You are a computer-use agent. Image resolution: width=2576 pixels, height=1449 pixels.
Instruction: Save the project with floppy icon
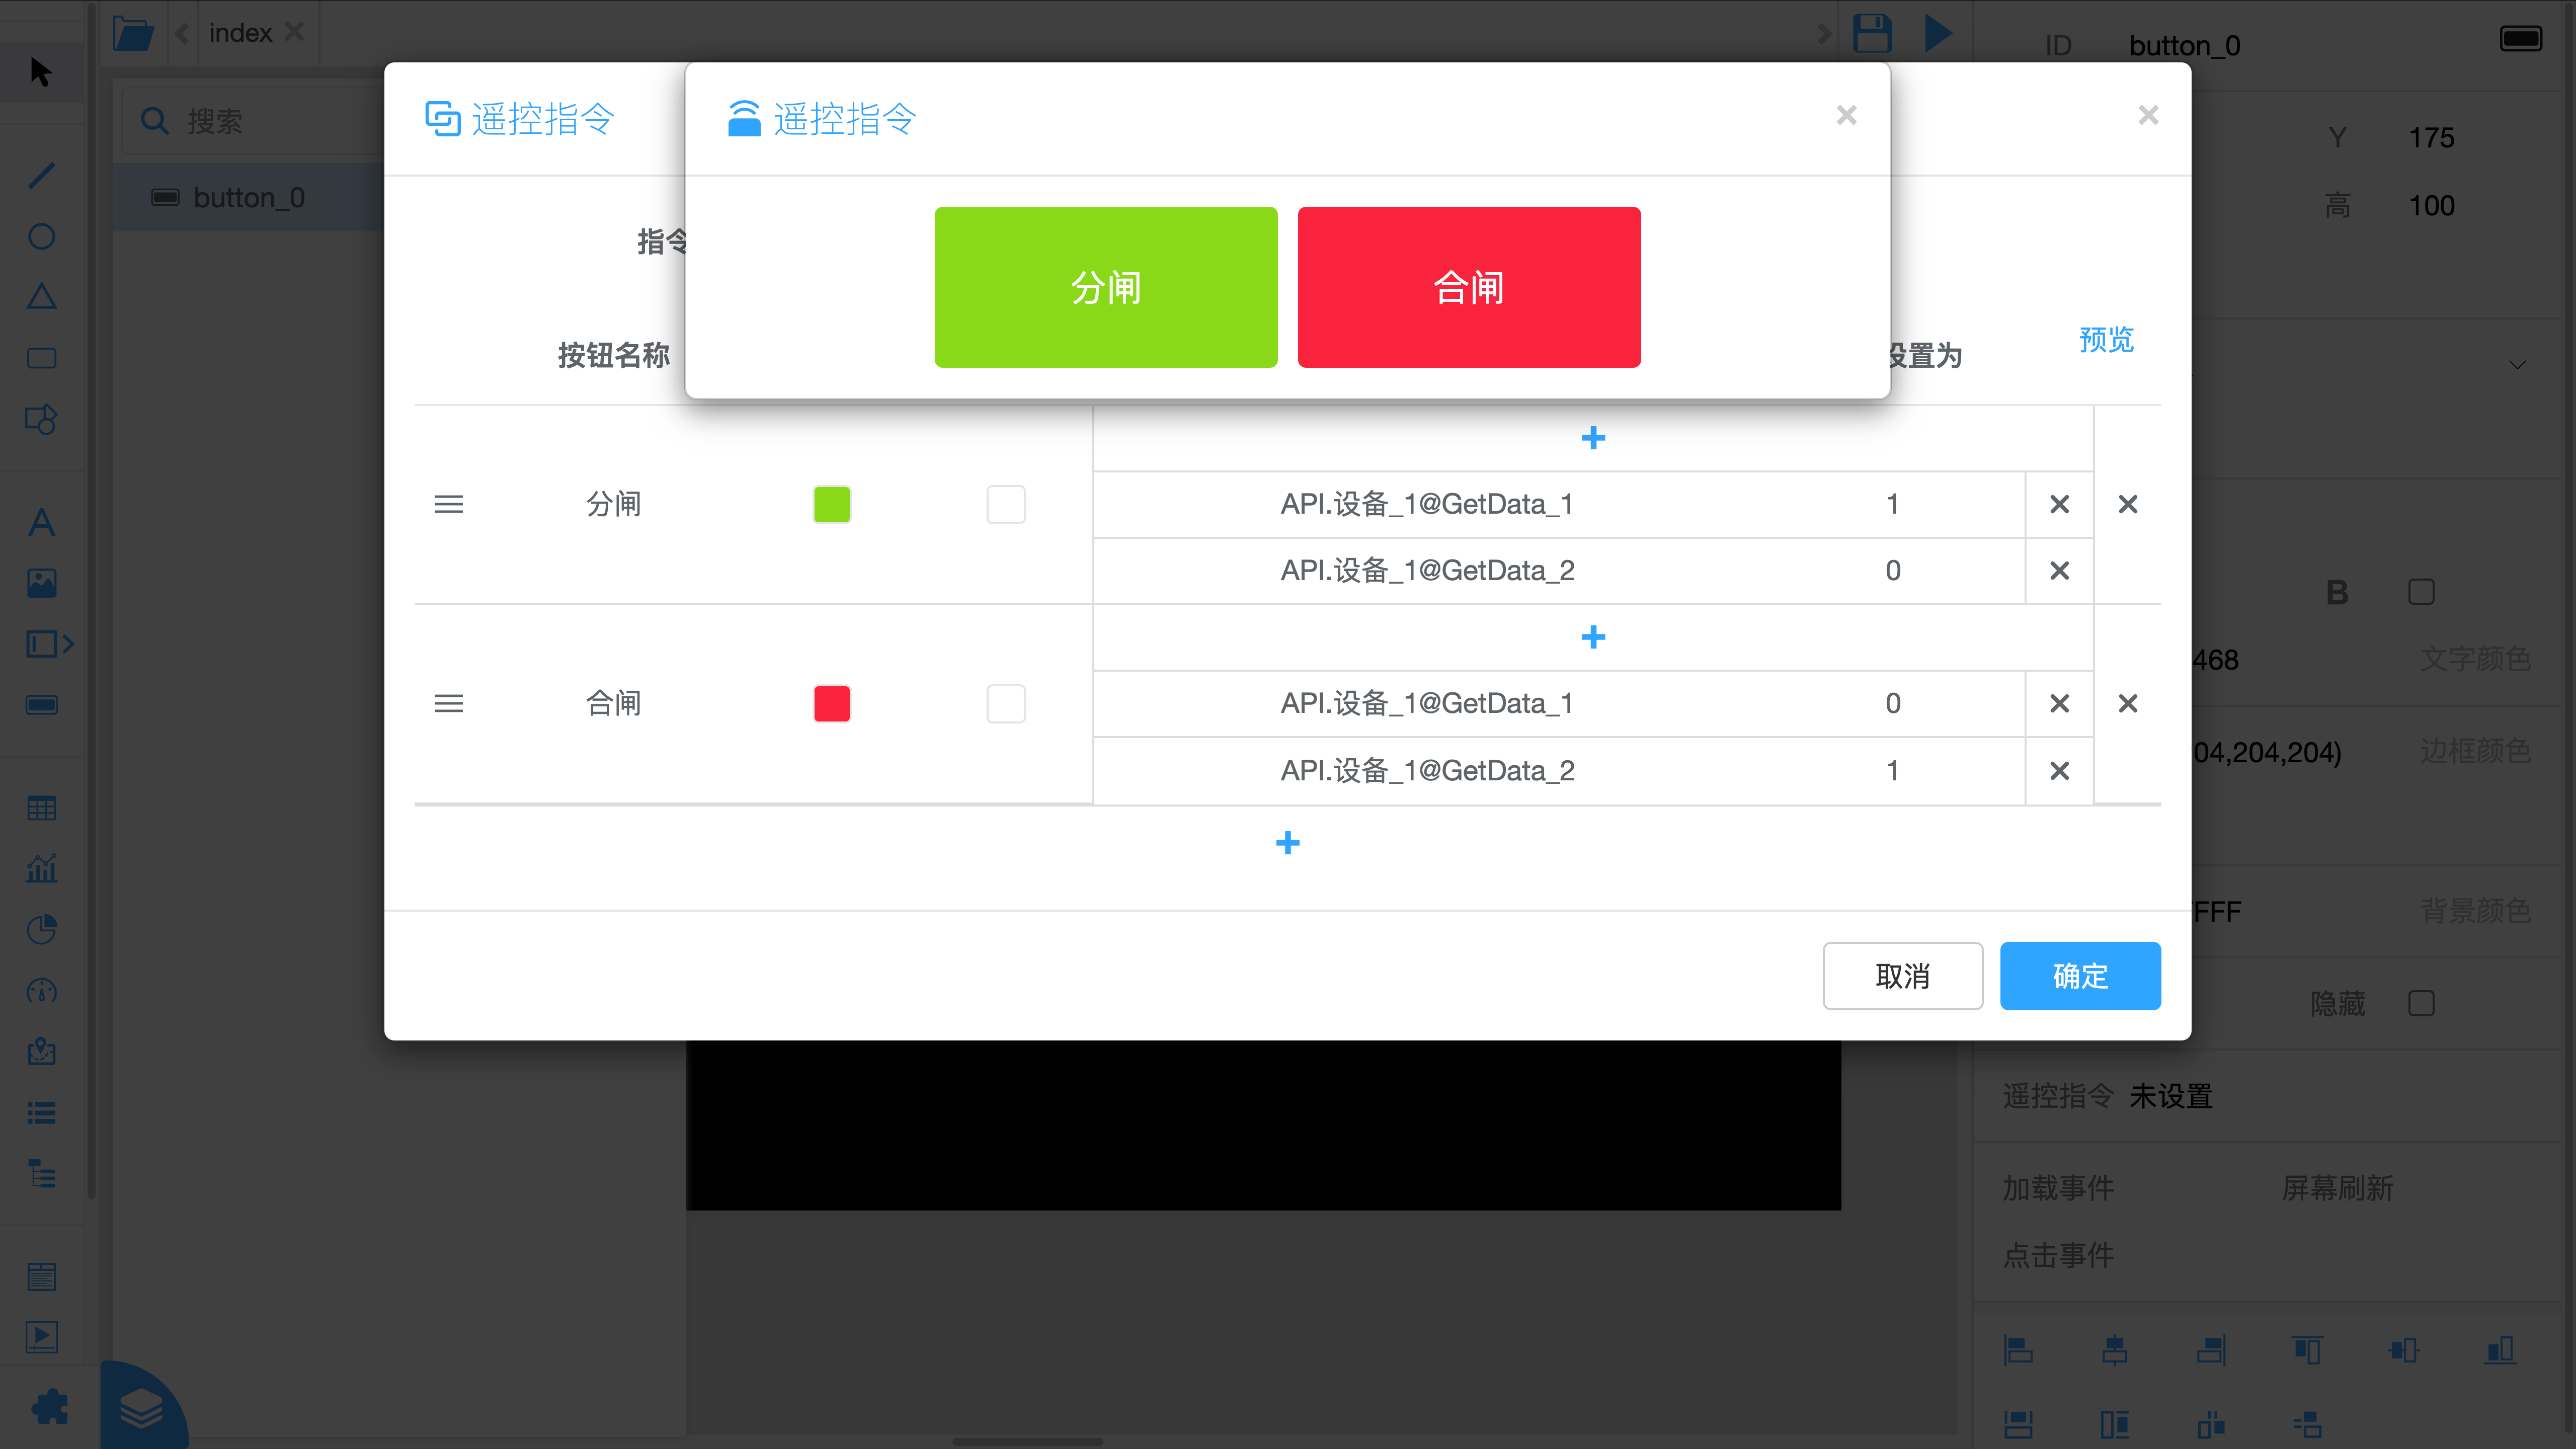pos(1872,33)
